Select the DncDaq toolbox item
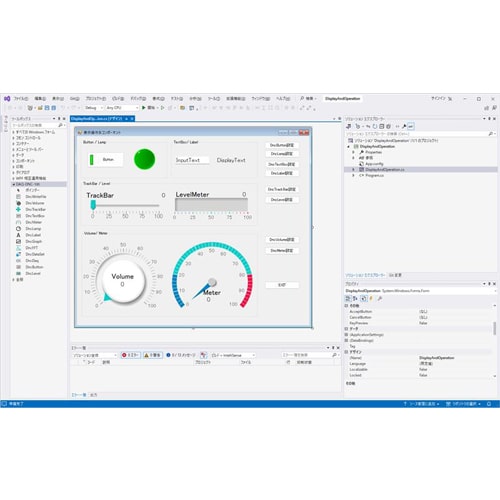Screen dimensions: 500x500 click(32, 261)
